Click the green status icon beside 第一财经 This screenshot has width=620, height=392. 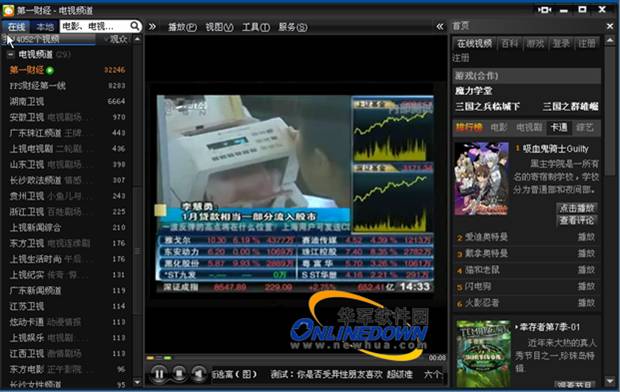[50, 70]
